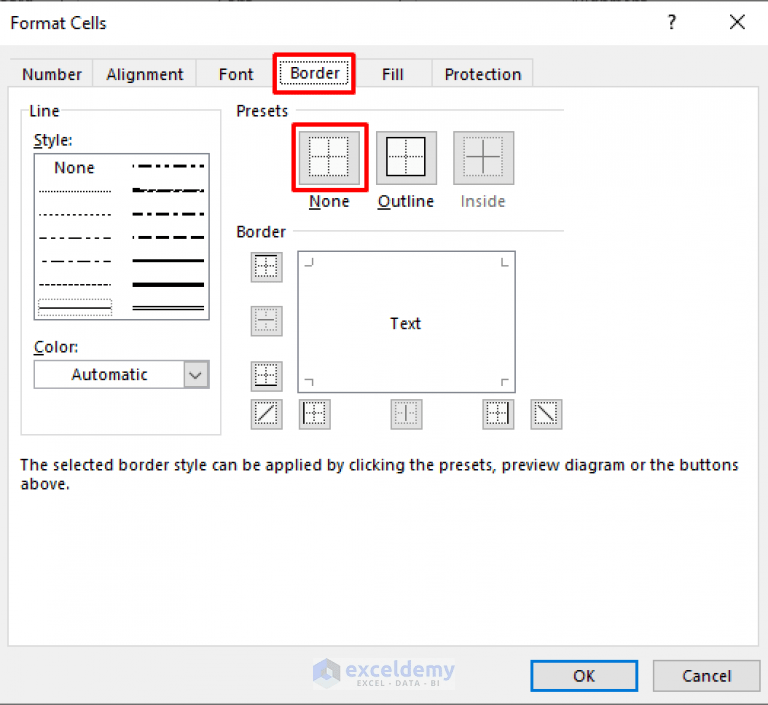Switch to the Font tab
This screenshot has height=705, width=768.
[236, 74]
